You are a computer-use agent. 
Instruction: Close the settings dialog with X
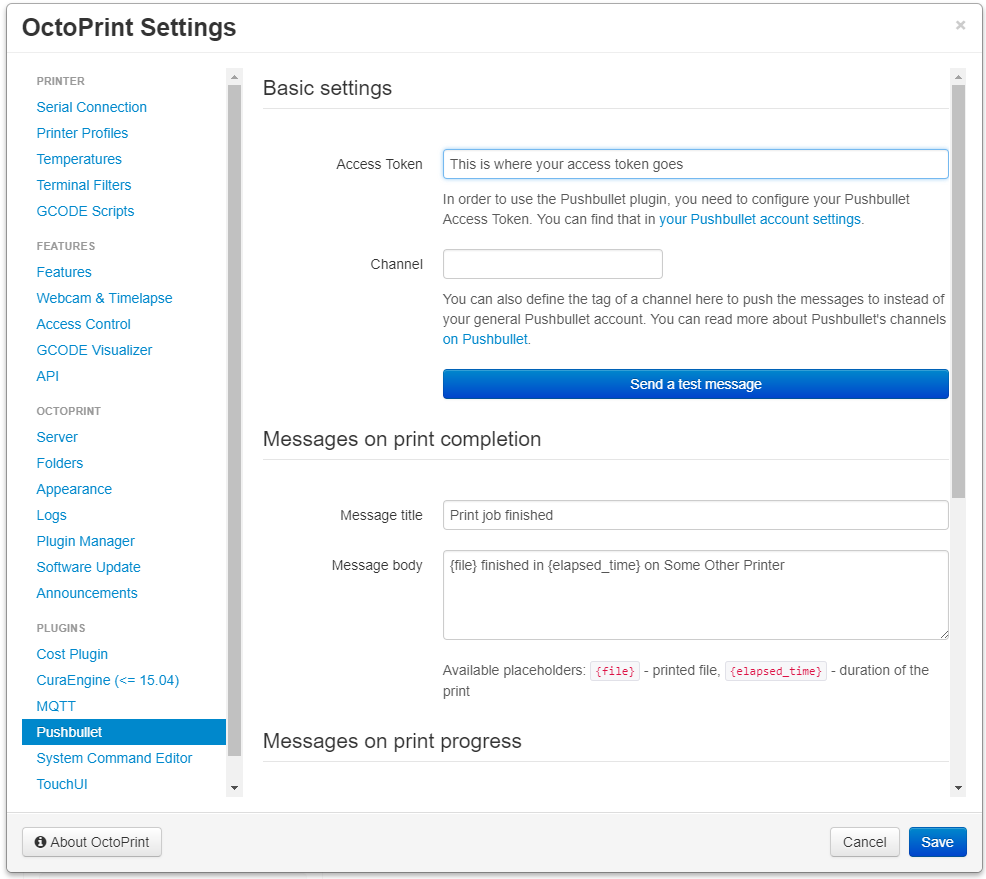click(960, 26)
